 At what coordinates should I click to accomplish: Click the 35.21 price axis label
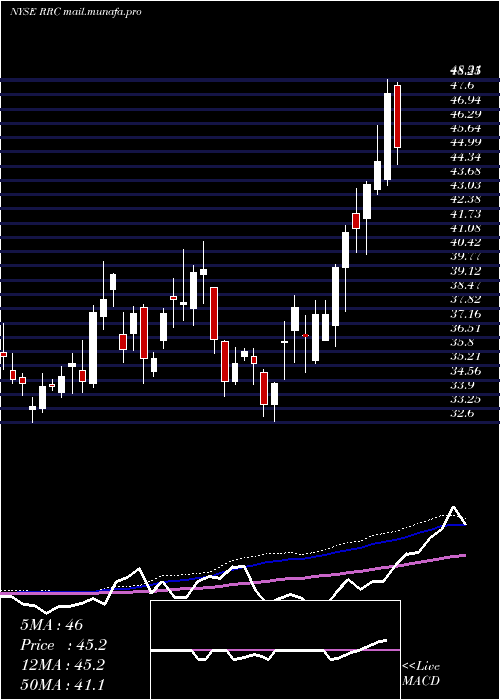(466, 356)
